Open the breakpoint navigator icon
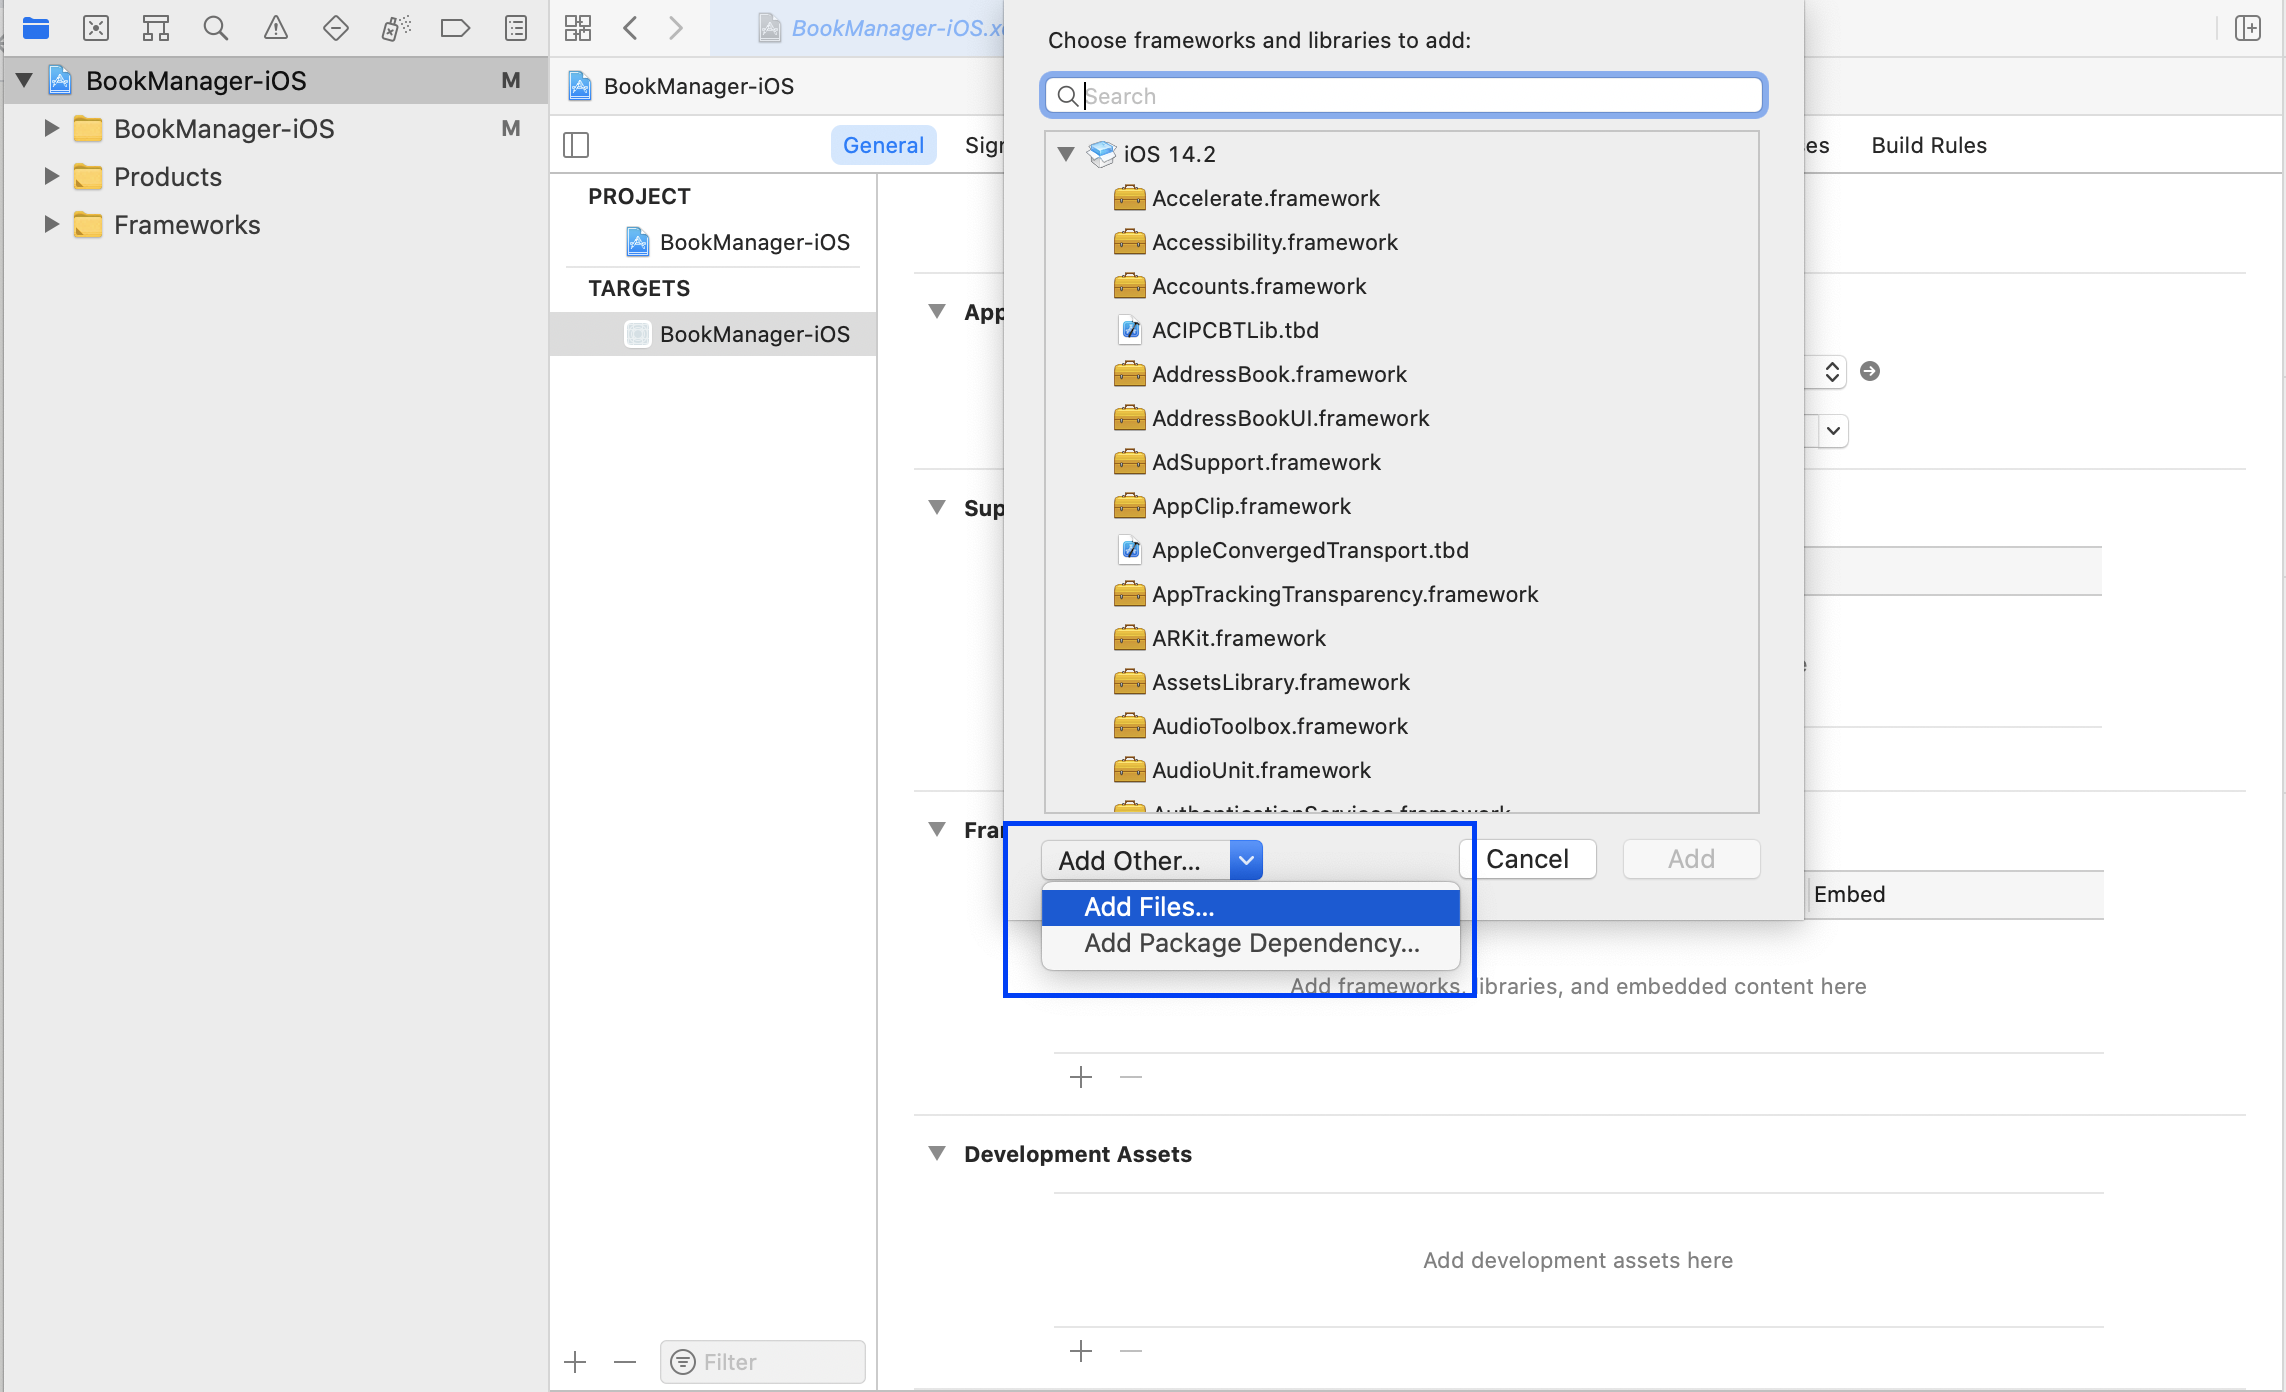This screenshot has height=1392, width=2286. pos(455,28)
